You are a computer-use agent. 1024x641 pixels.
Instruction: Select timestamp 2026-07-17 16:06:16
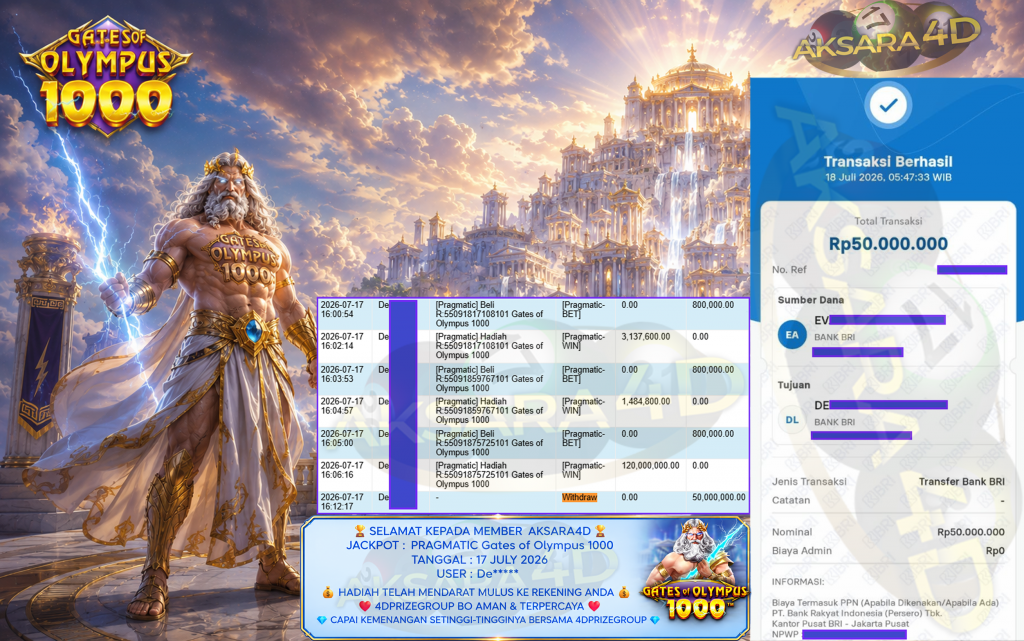[342, 470]
